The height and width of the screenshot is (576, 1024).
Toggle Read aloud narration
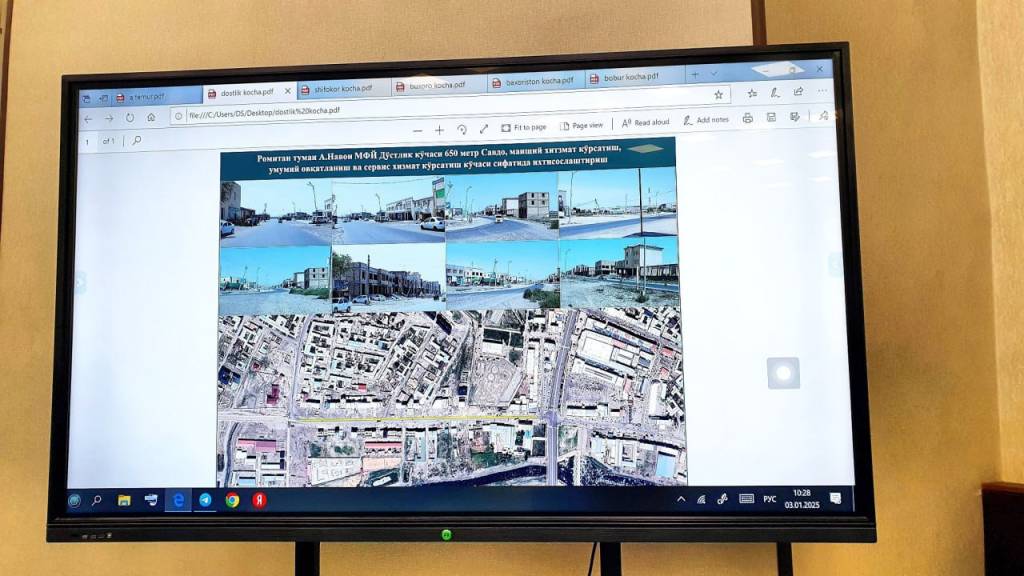point(645,122)
